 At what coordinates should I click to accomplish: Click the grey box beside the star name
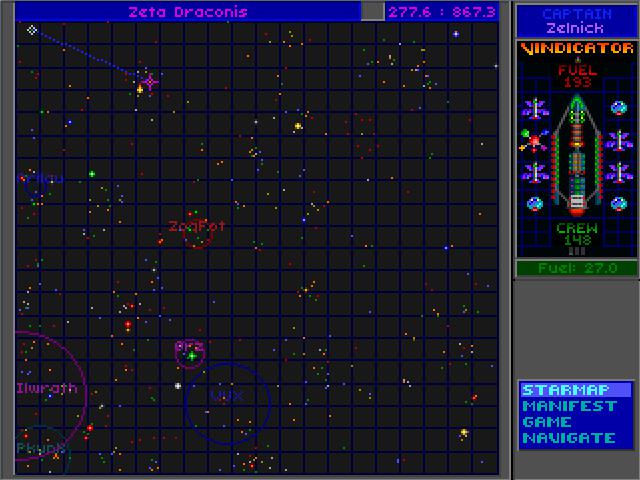tap(372, 11)
